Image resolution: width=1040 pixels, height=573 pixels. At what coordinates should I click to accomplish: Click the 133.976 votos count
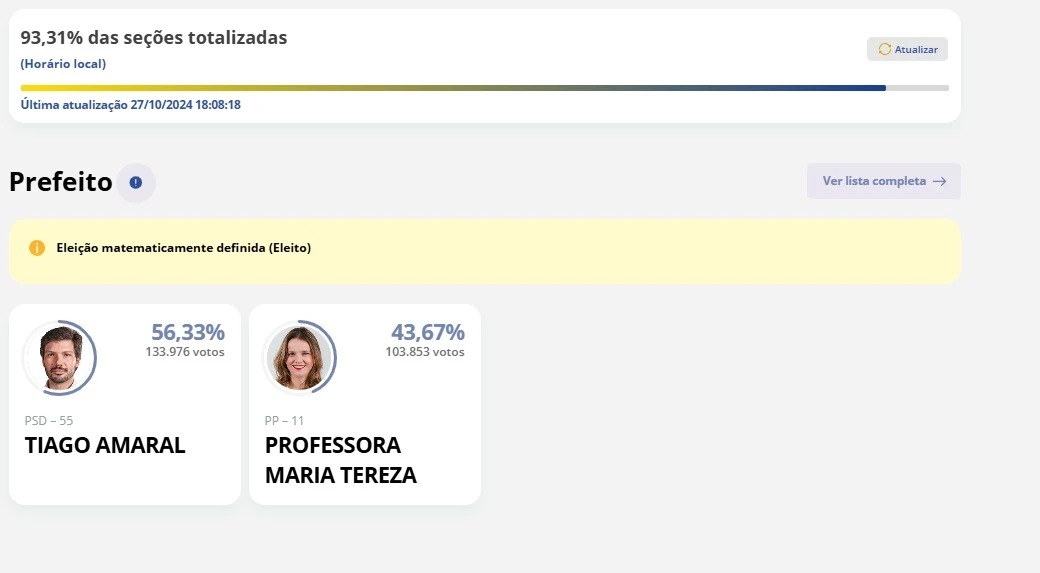[x=185, y=352]
